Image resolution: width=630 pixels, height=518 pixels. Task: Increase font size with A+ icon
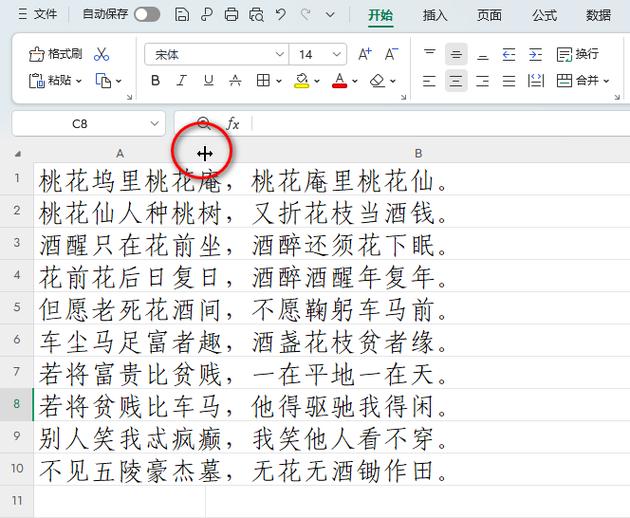click(365, 54)
